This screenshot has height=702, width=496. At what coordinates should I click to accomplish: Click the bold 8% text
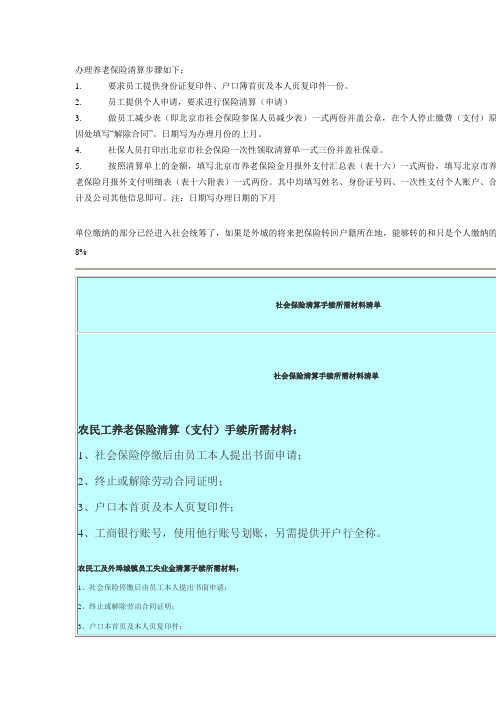point(81,252)
